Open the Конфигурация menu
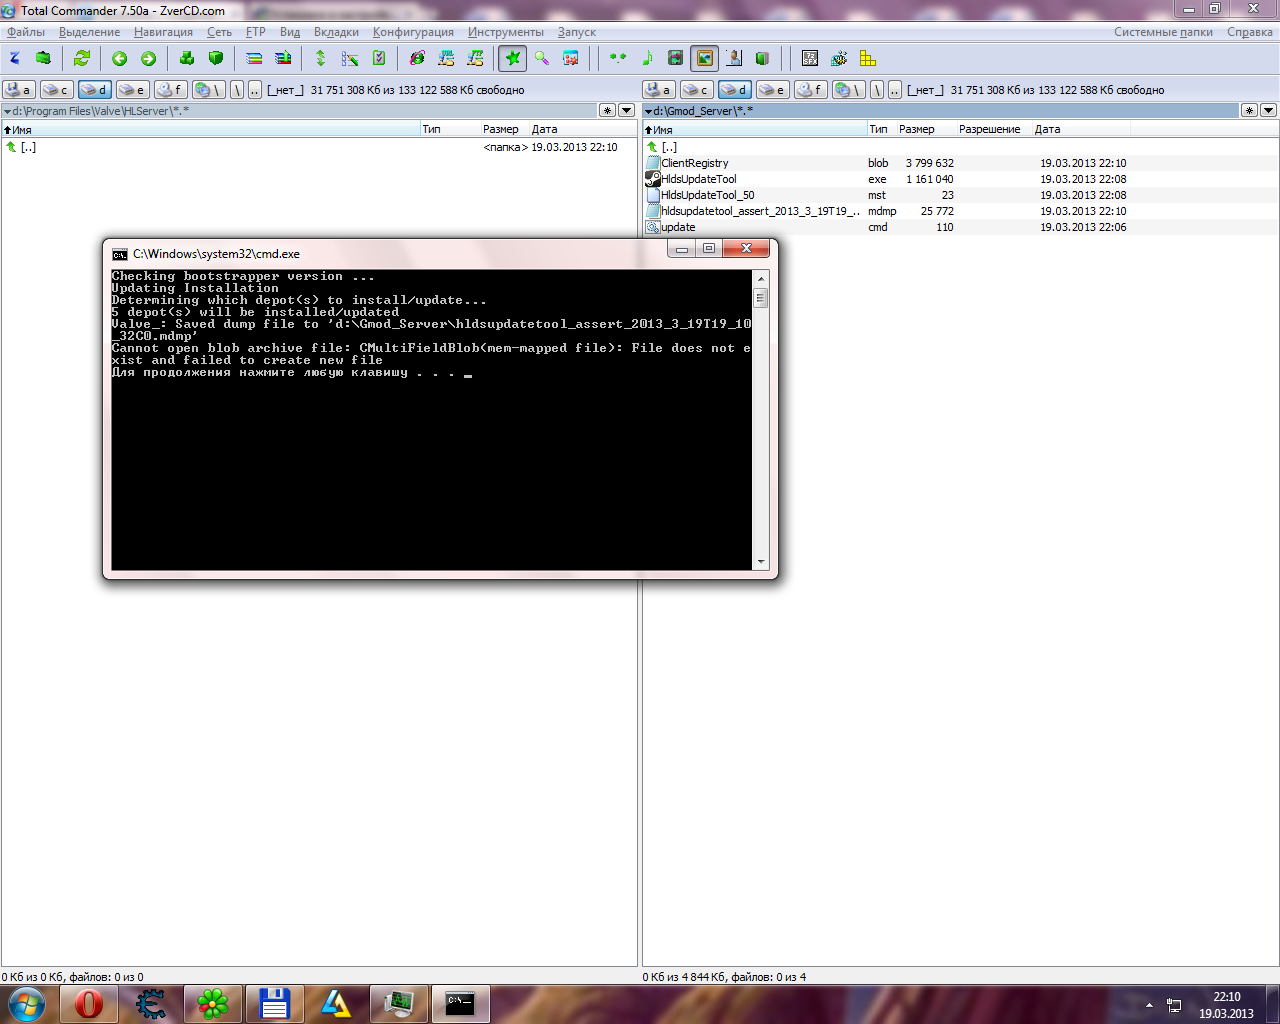1280x1024 pixels. pyautogui.click(x=413, y=32)
